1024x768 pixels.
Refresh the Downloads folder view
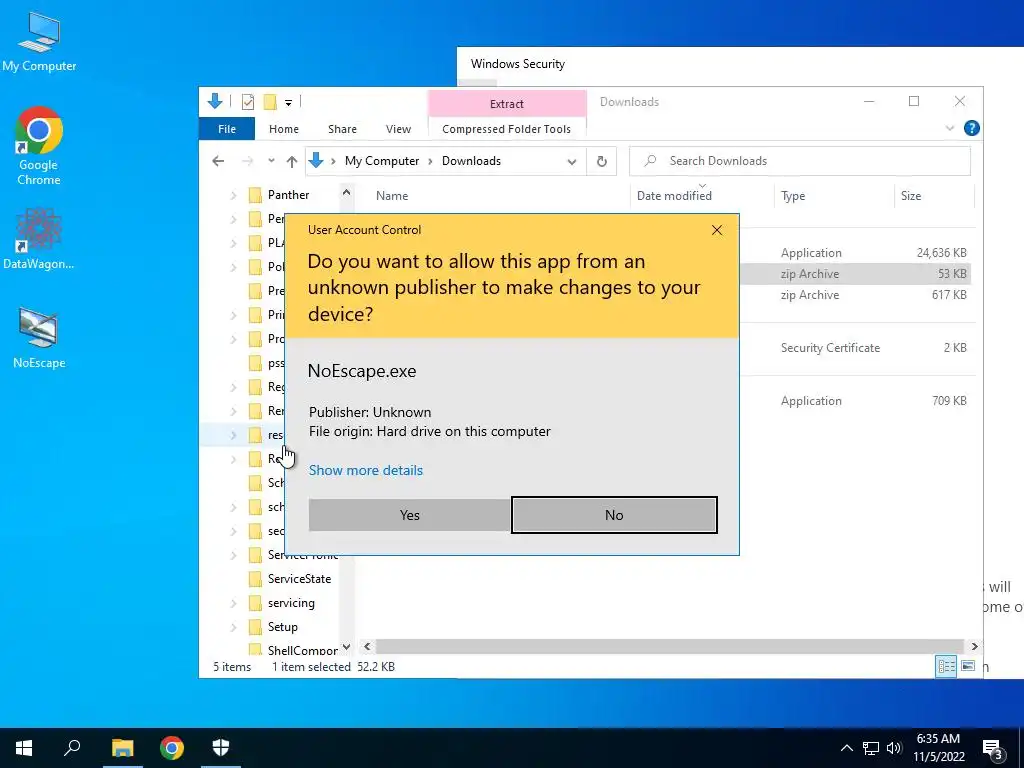tap(601, 161)
